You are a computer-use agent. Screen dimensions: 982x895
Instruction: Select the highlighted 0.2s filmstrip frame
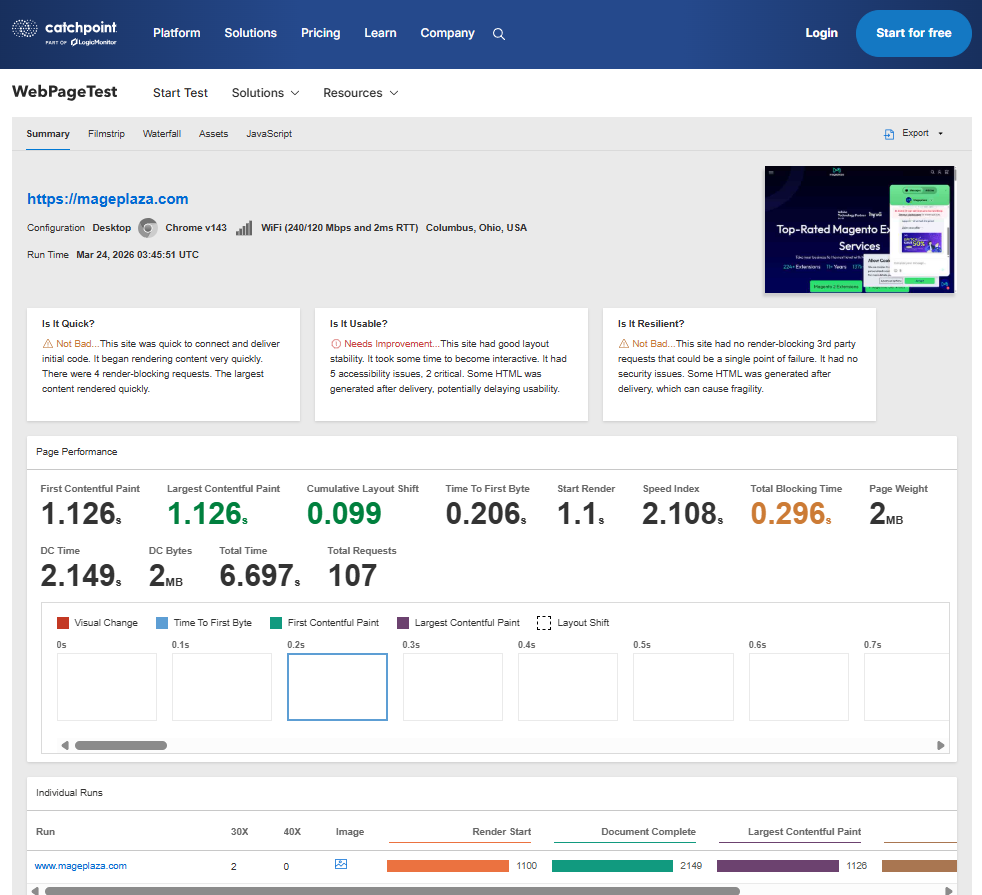pyautogui.click(x=337, y=687)
